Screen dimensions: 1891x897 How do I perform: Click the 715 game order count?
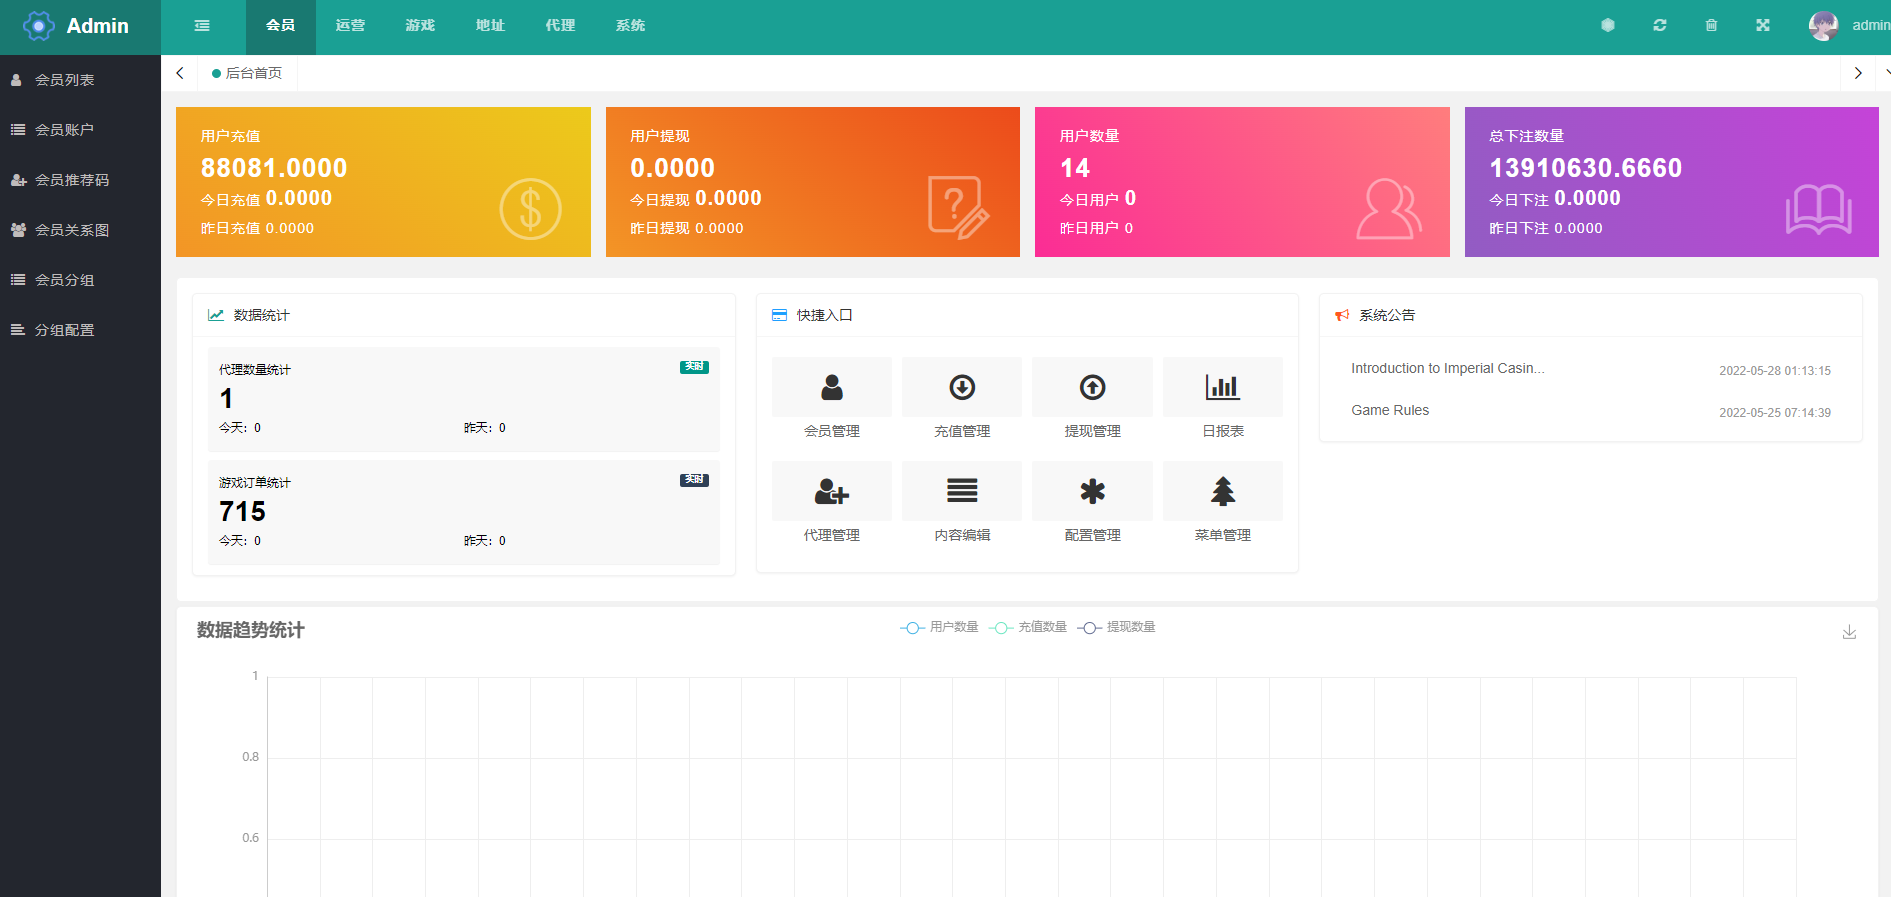(243, 512)
